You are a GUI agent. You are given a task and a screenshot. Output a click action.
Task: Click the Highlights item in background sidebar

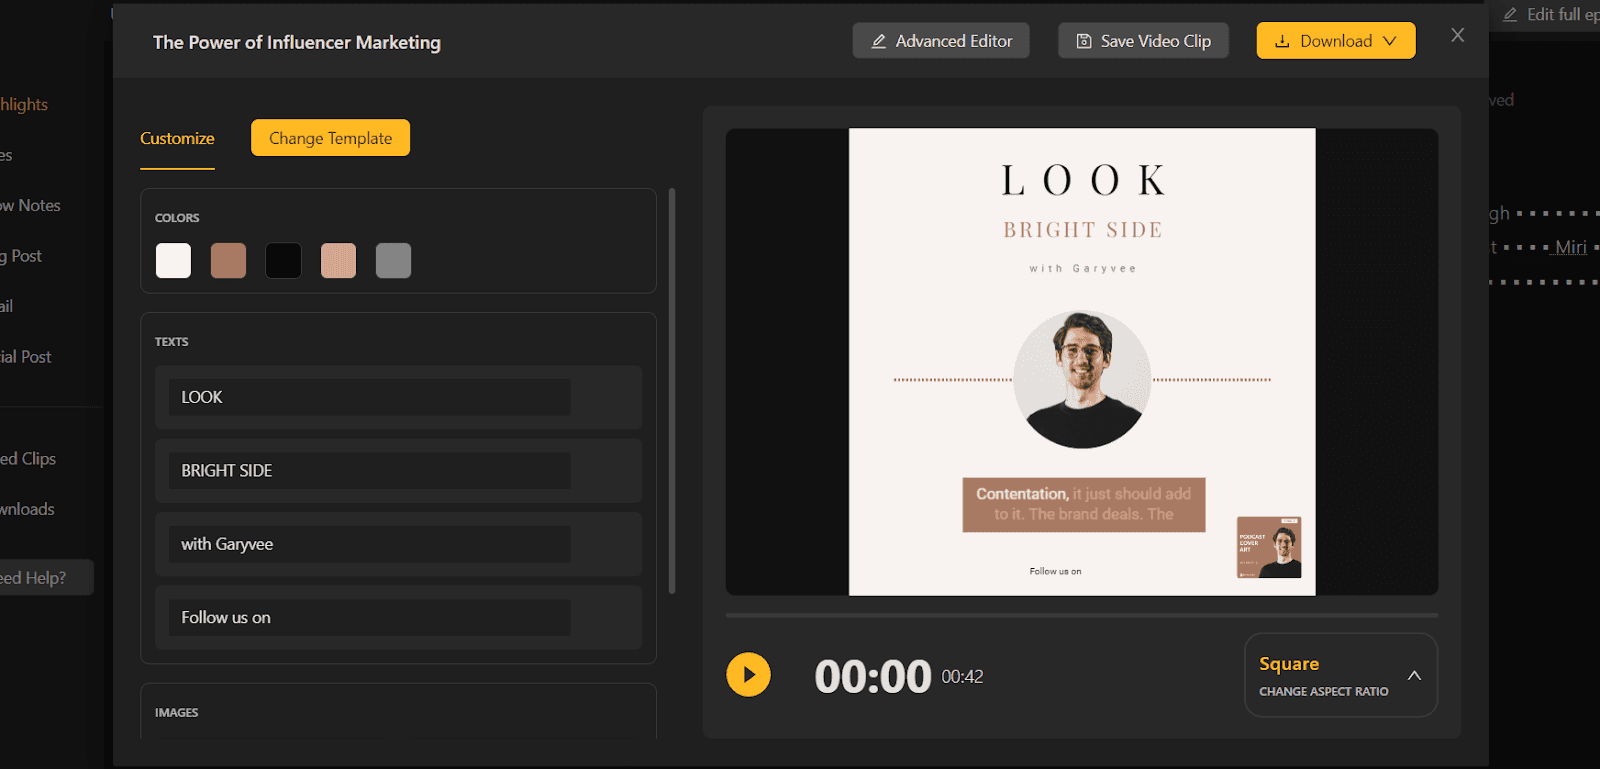pyautogui.click(x=24, y=104)
